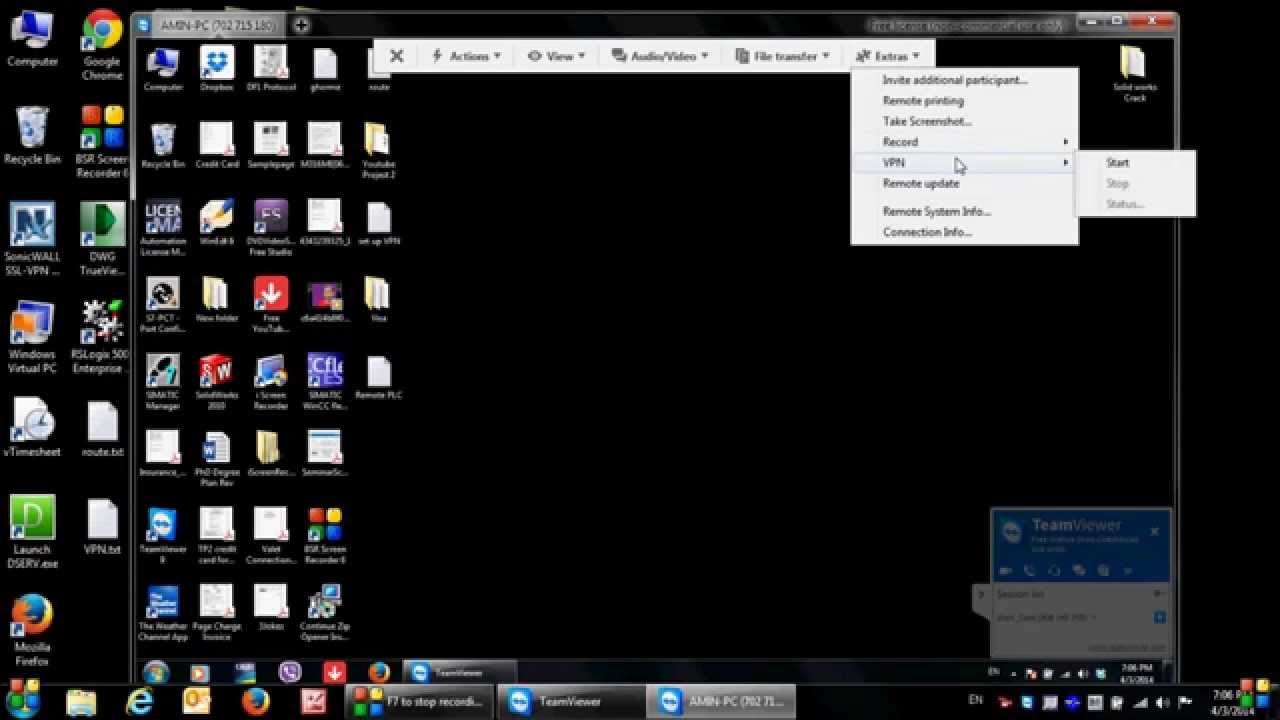
Task: Open SIMATIC Manager shortcut
Action: pos(163,382)
